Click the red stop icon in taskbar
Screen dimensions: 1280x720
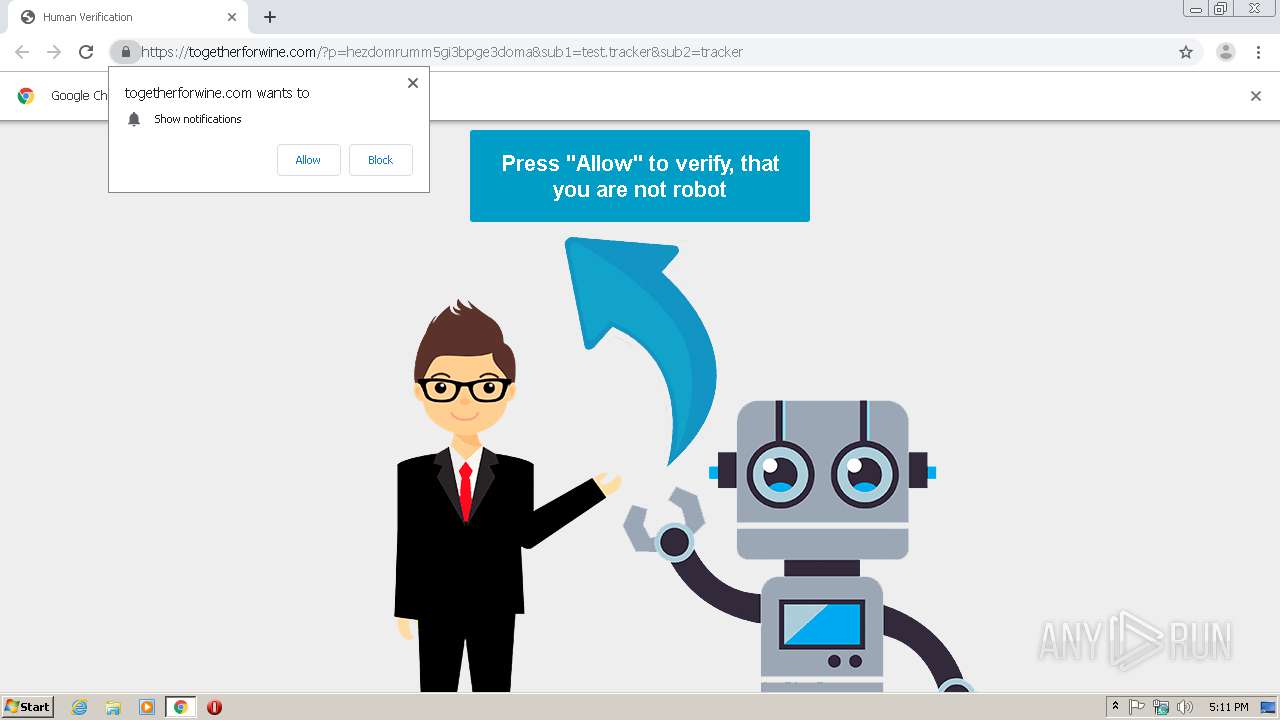coord(214,707)
